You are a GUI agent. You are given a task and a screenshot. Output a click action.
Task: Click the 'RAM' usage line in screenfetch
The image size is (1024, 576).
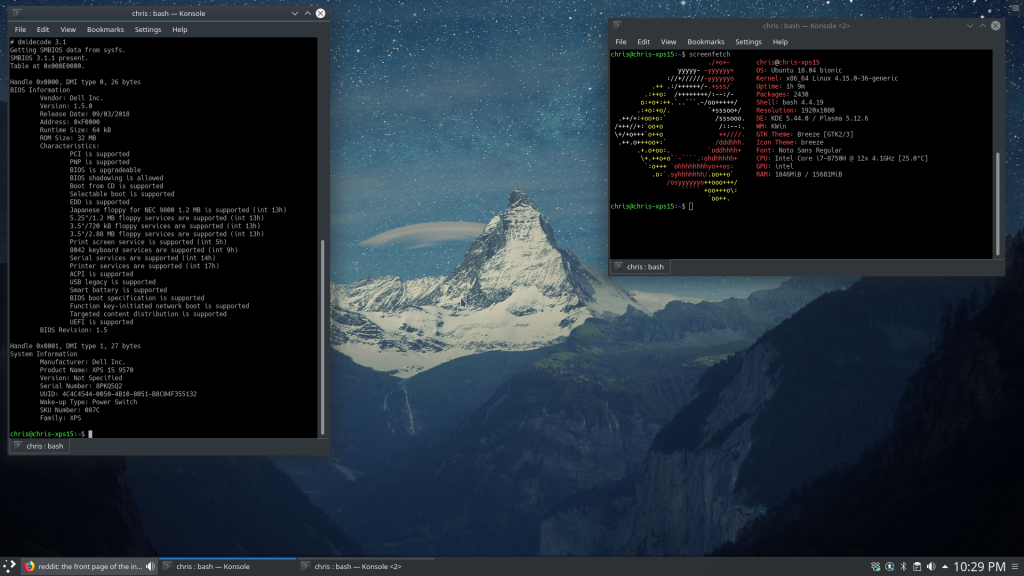[x=799, y=174]
